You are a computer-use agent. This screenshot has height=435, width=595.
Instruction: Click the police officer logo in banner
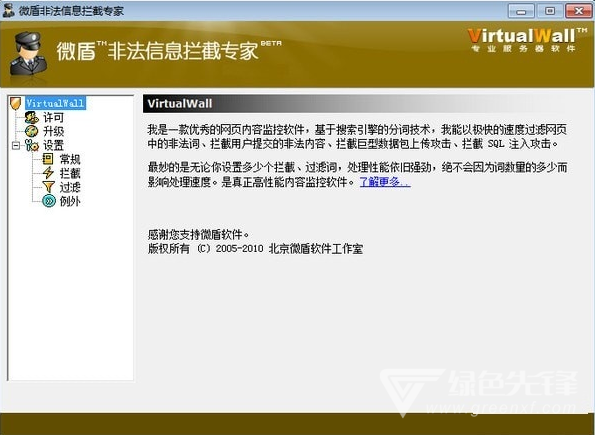coord(28,54)
